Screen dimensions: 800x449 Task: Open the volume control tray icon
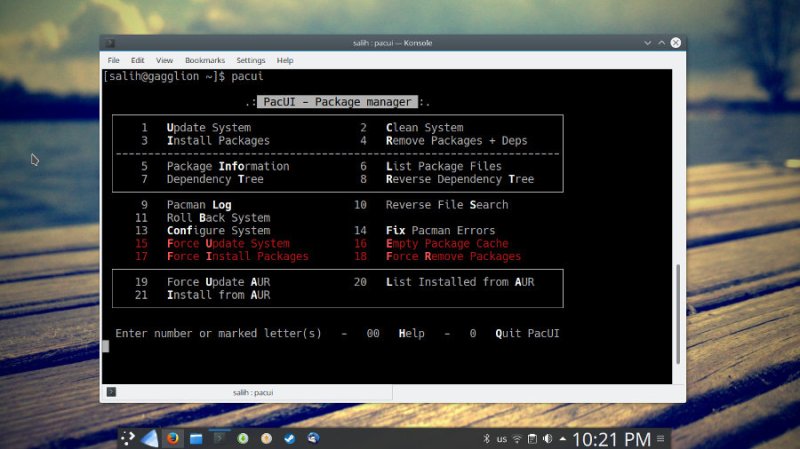[x=547, y=439]
